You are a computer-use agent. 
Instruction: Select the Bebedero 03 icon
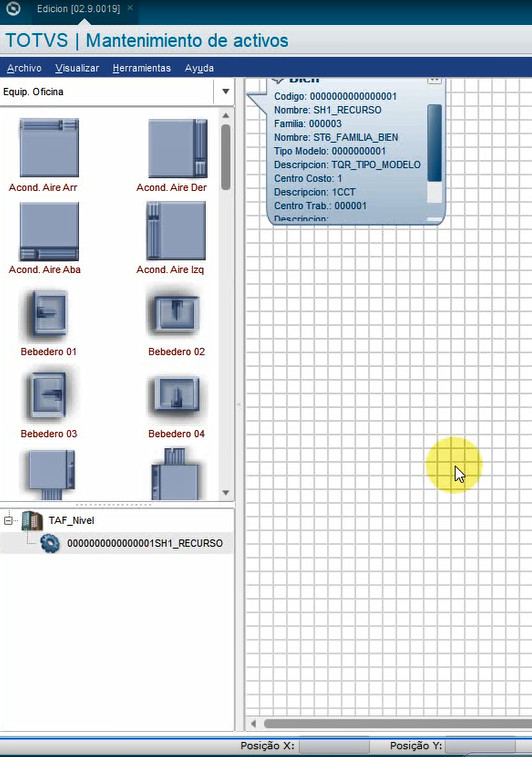click(x=49, y=395)
